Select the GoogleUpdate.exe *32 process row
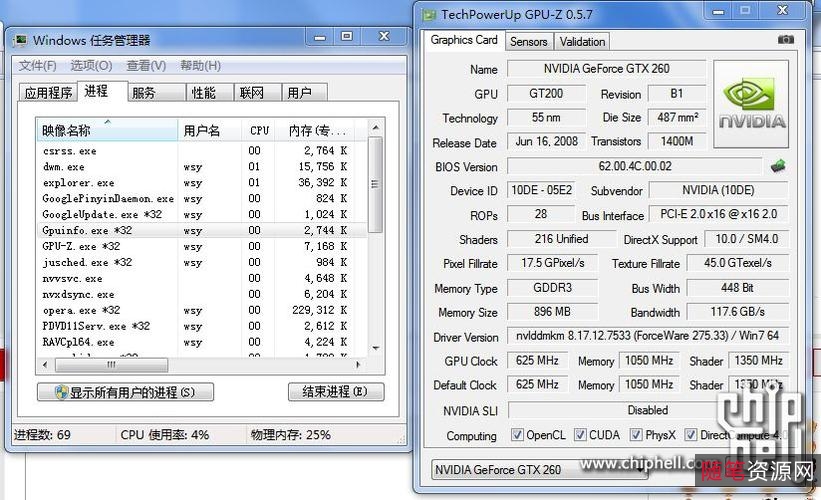 pyautogui.click(x=202, y=214)
